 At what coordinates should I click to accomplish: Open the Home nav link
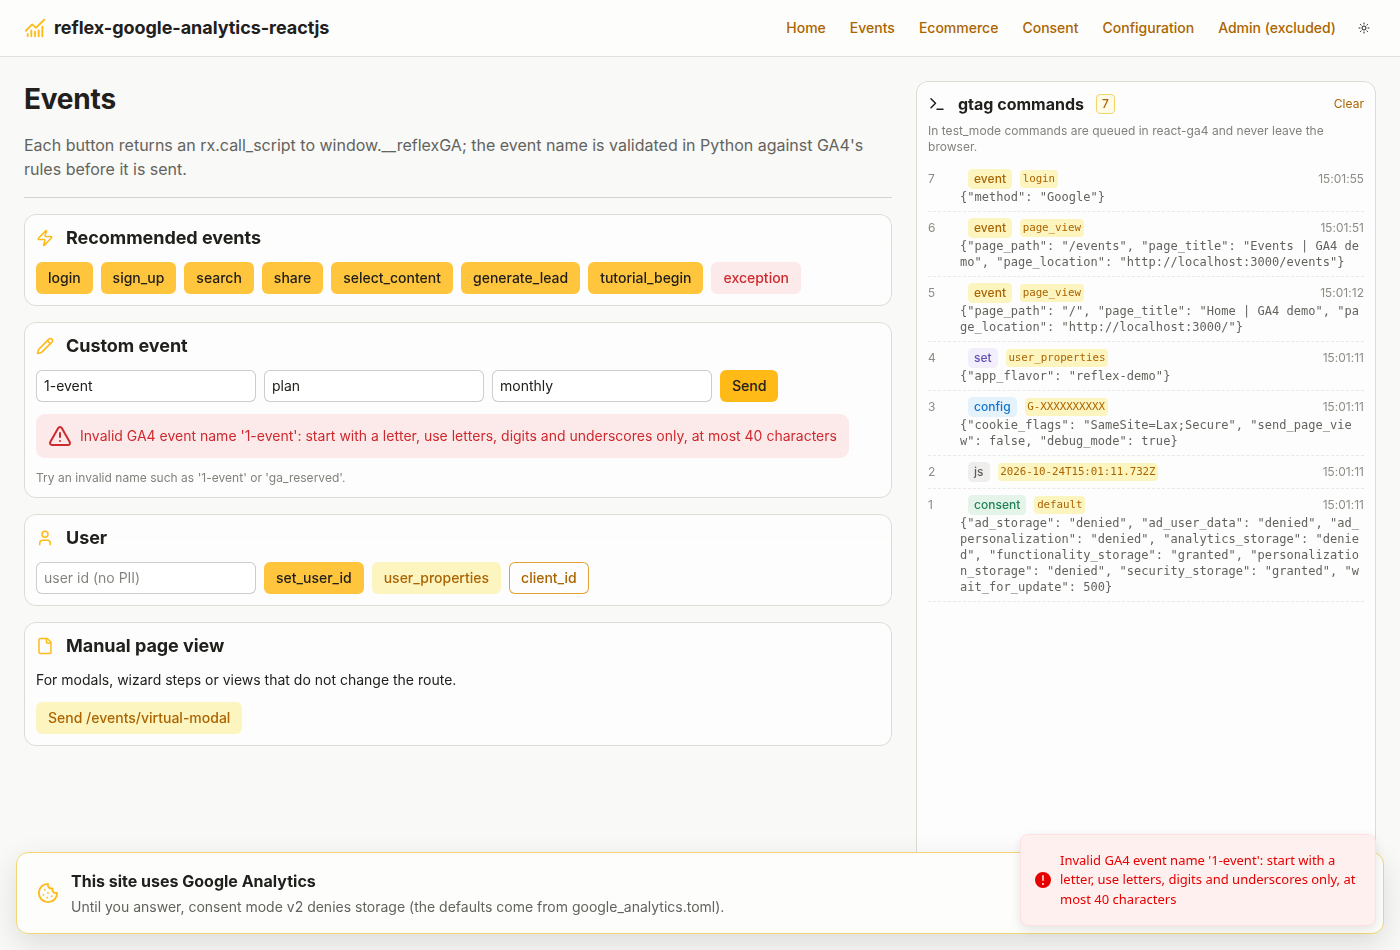click(x=806, y=28)
